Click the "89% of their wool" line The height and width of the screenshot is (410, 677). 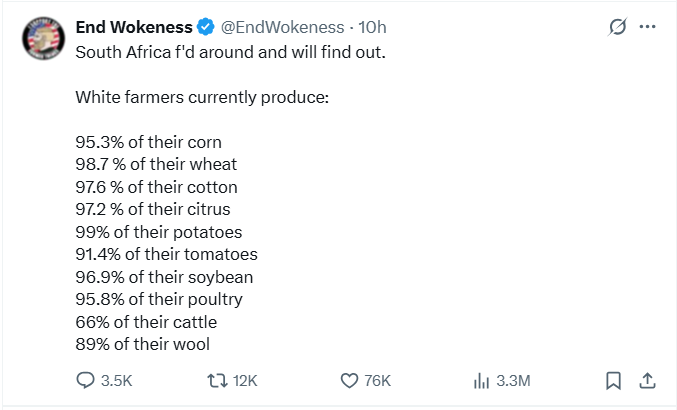pyautogui.click(x=143, y=344)
